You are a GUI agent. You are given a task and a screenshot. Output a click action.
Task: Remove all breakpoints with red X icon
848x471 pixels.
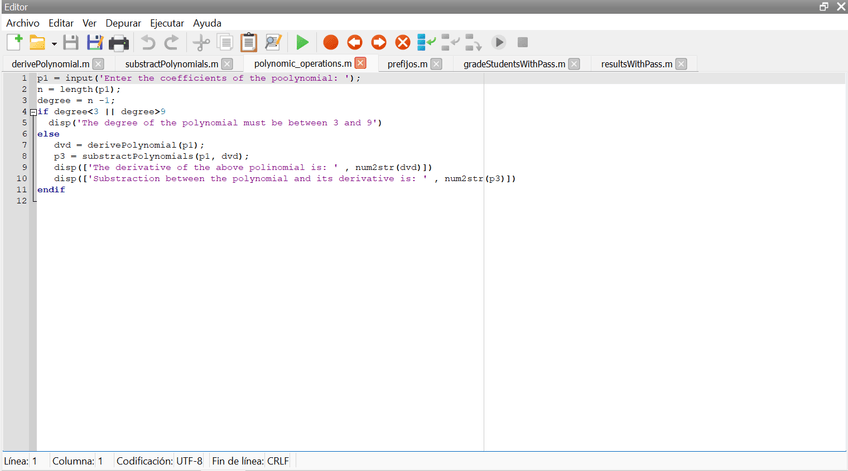(x=402, y=42)
